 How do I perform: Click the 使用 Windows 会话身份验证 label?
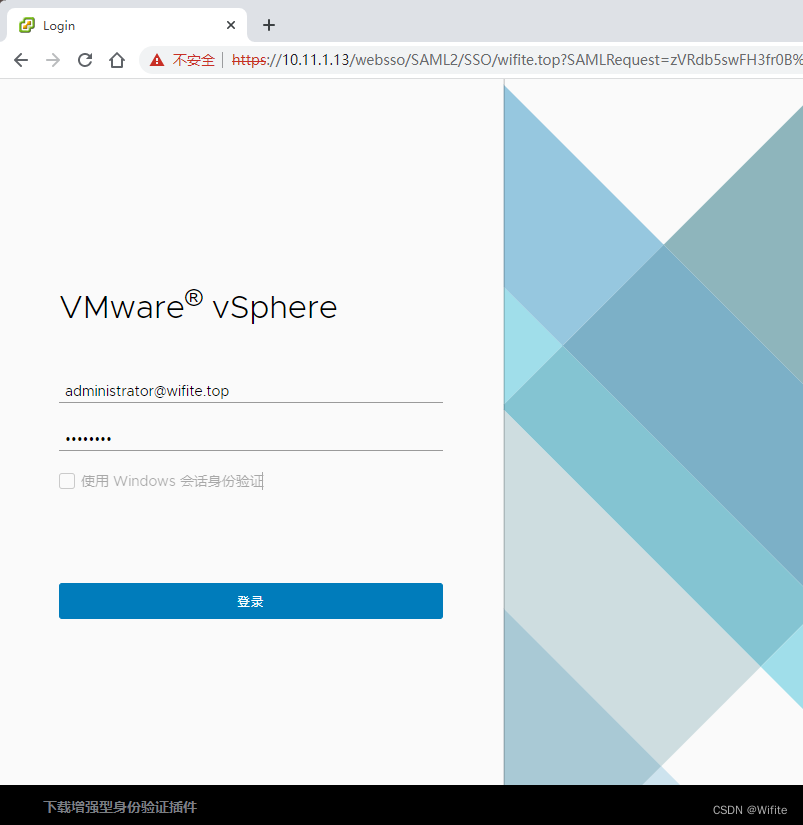click(x=172, y=481)
